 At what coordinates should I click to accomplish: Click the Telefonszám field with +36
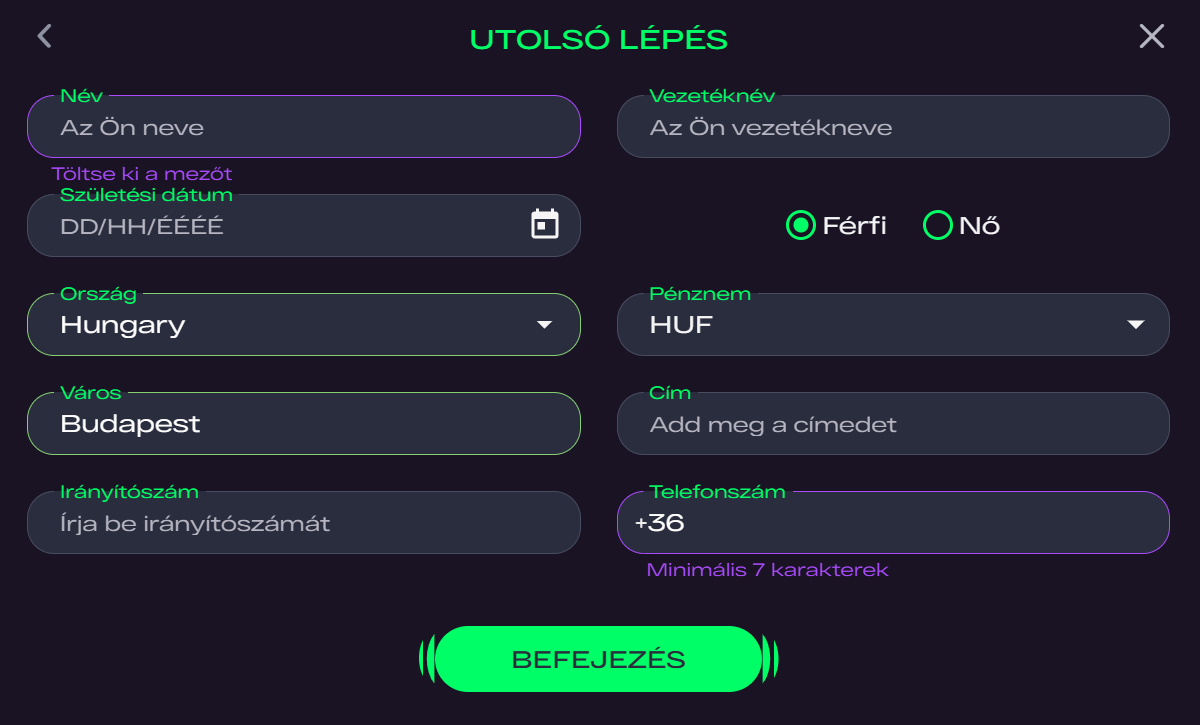[x=893, y=523]
